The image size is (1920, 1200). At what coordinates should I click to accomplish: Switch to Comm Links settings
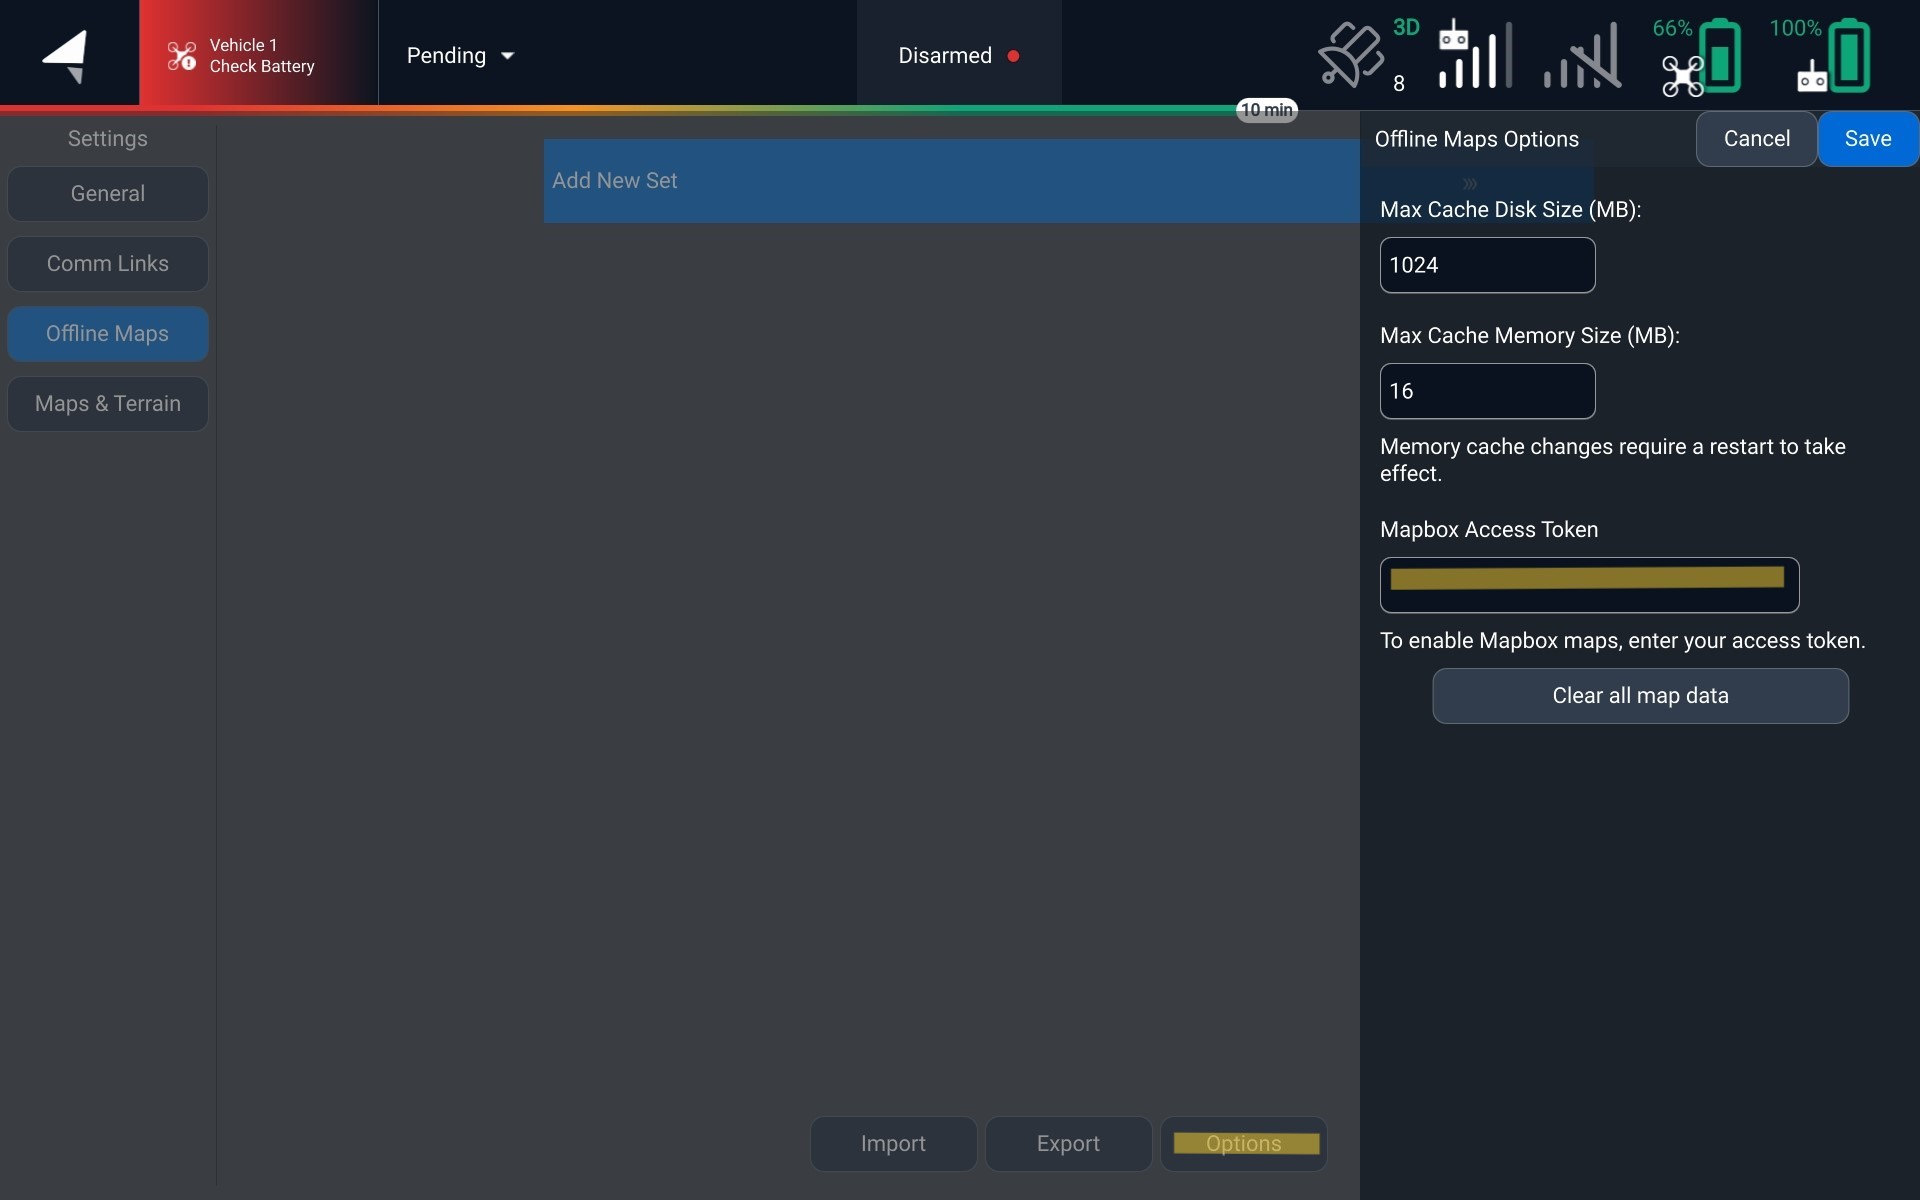coord(108,264)
